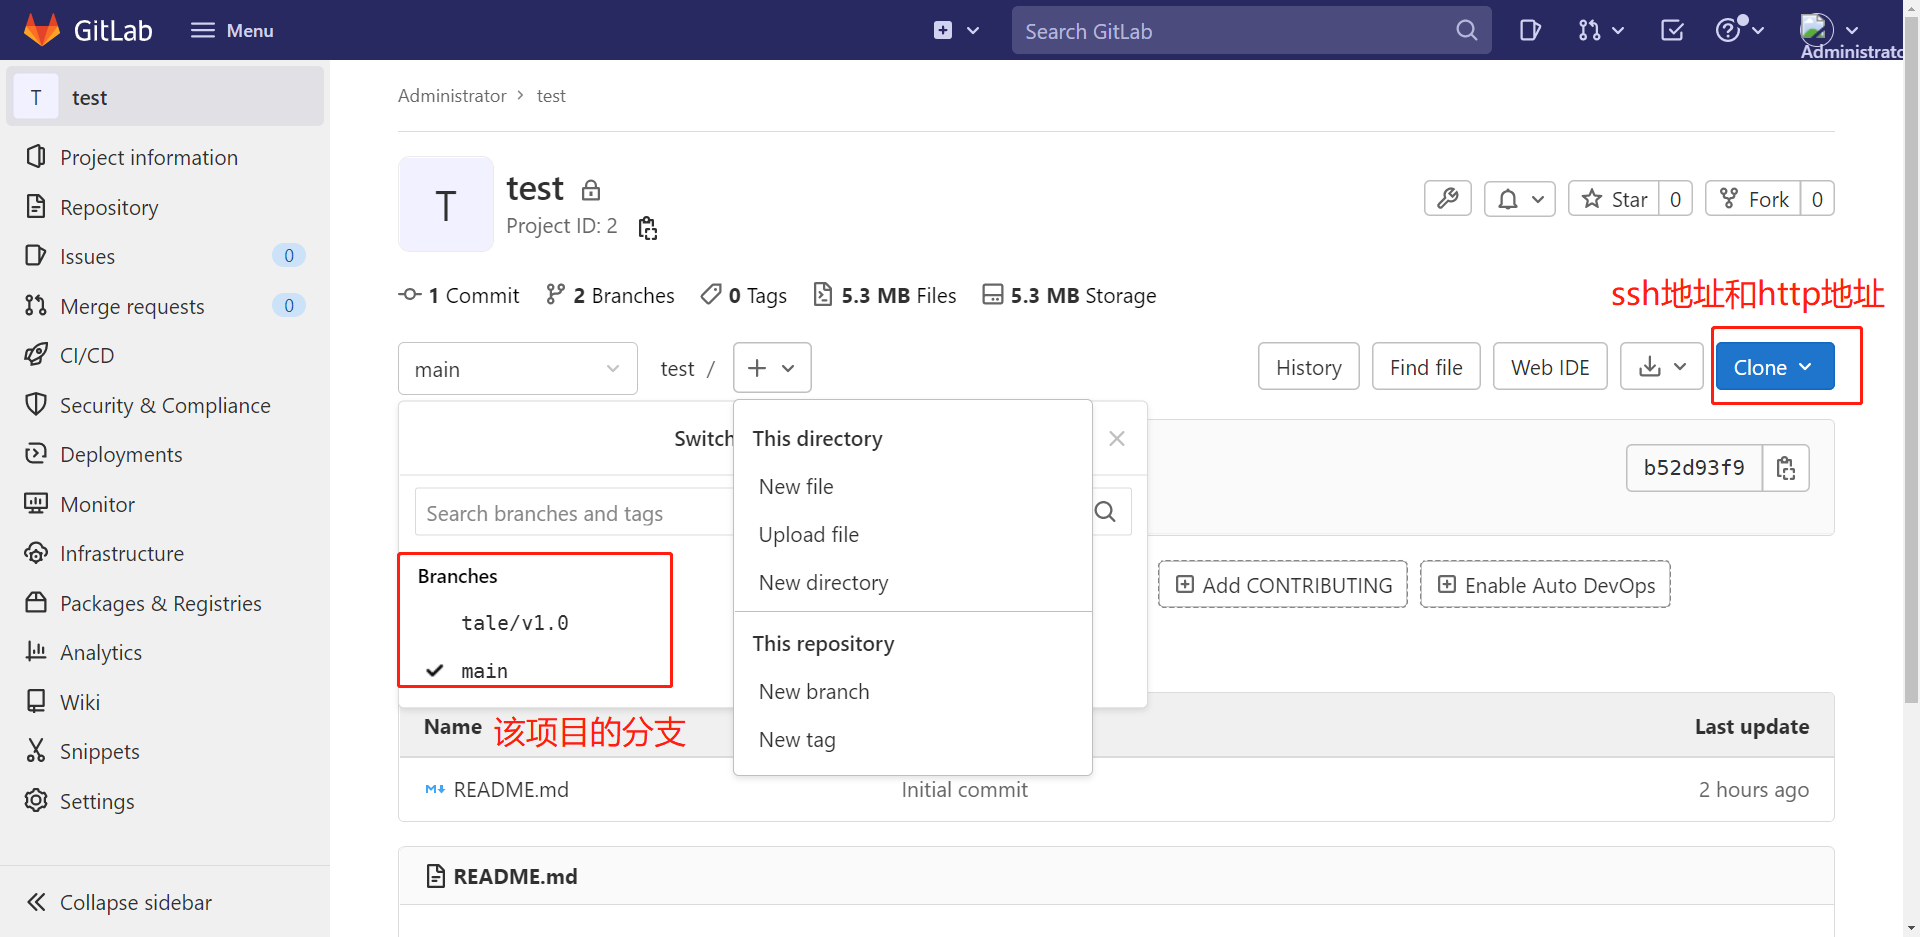Click the GitLab fox logo
Image resolution: width=1920 pixels, height=937 pixels.
42,29
